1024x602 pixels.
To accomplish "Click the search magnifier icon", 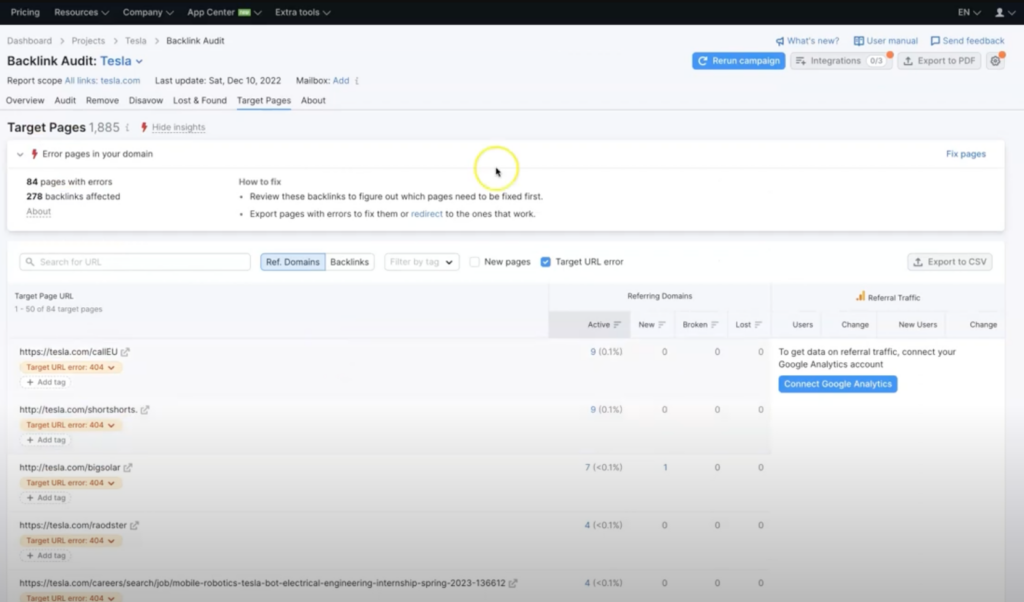I will pos(30,262).
